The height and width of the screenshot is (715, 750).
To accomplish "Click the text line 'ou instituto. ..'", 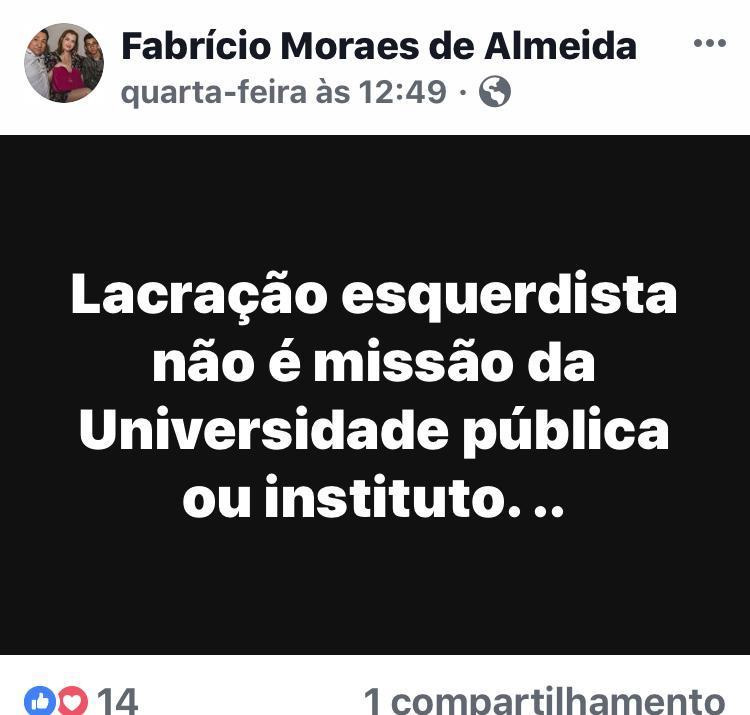I will (374, 497).
